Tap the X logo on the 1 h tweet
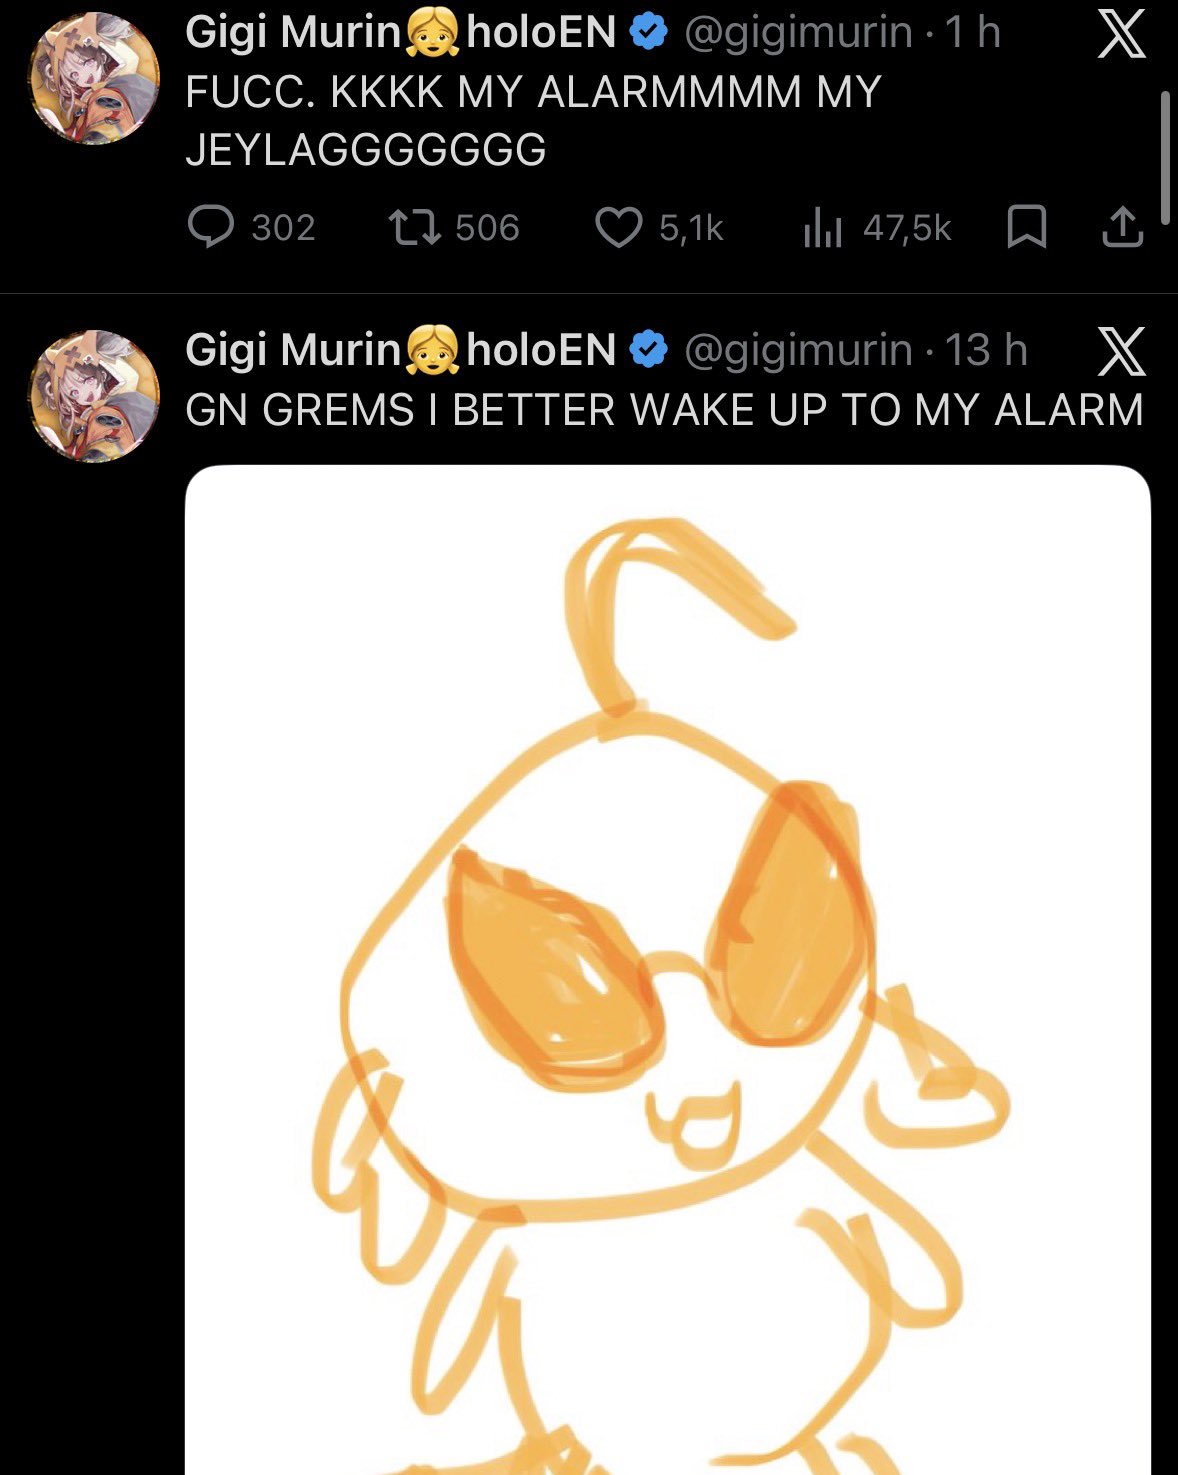The width and height of the screenshot is (1178, 1475). 1121,34
